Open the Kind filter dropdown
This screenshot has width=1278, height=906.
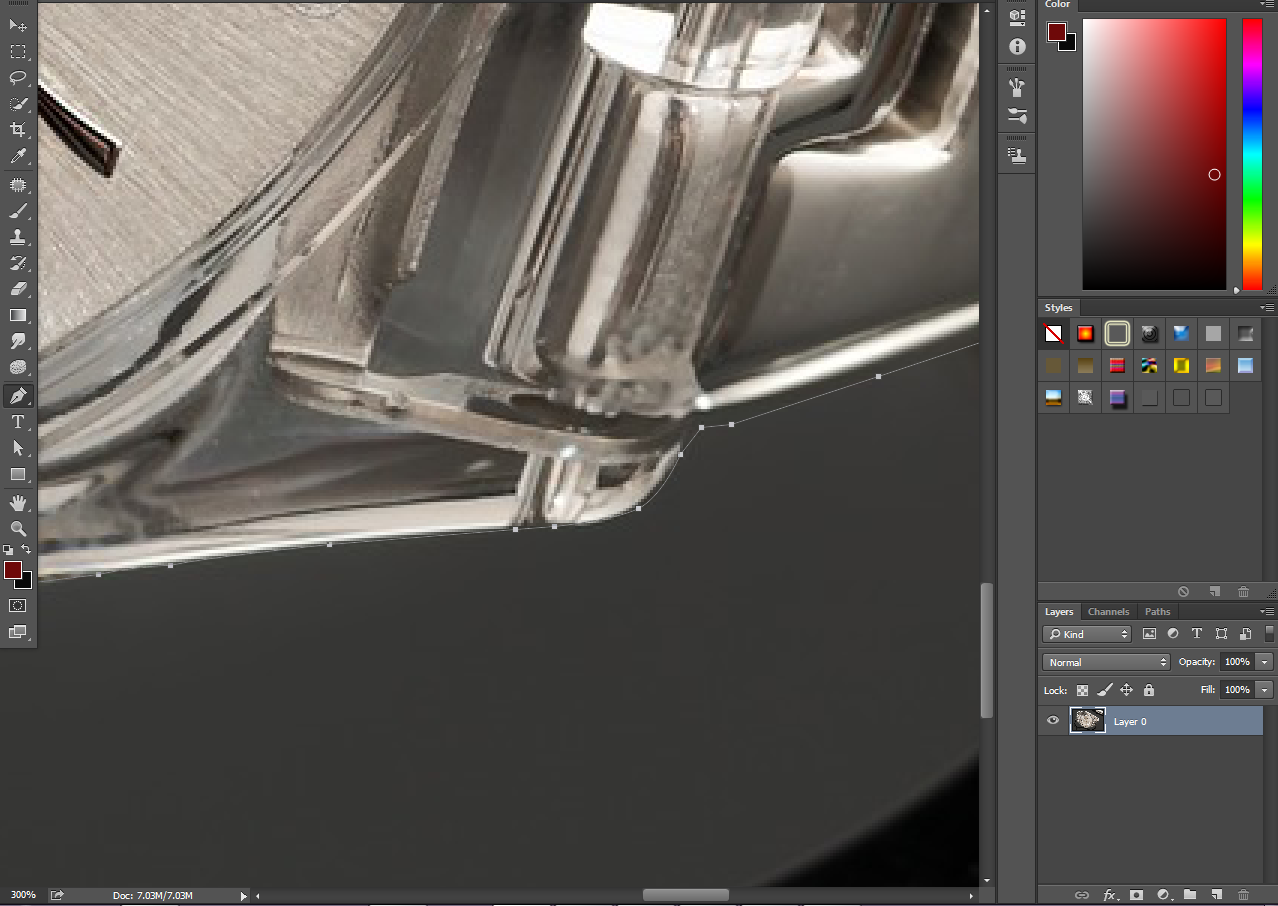[1086, 633]
